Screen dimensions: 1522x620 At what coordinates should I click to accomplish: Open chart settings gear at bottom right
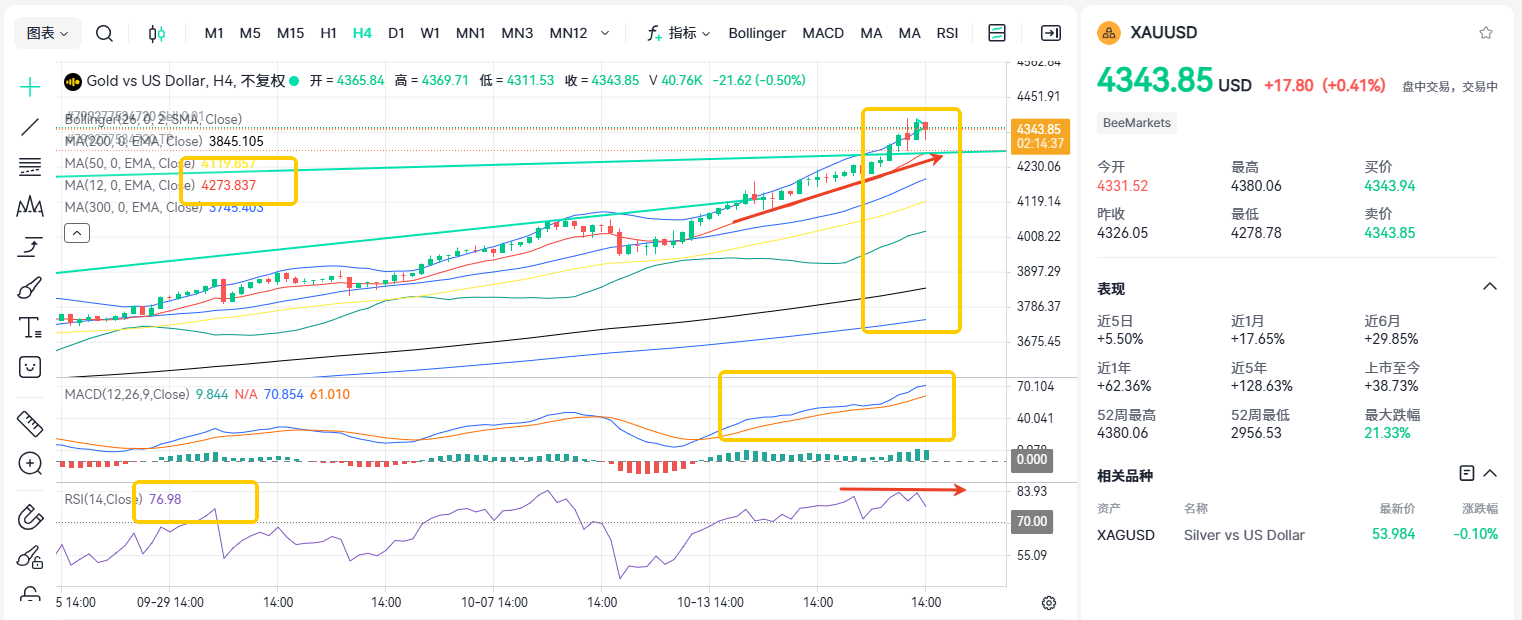[x=1049, y=602]
